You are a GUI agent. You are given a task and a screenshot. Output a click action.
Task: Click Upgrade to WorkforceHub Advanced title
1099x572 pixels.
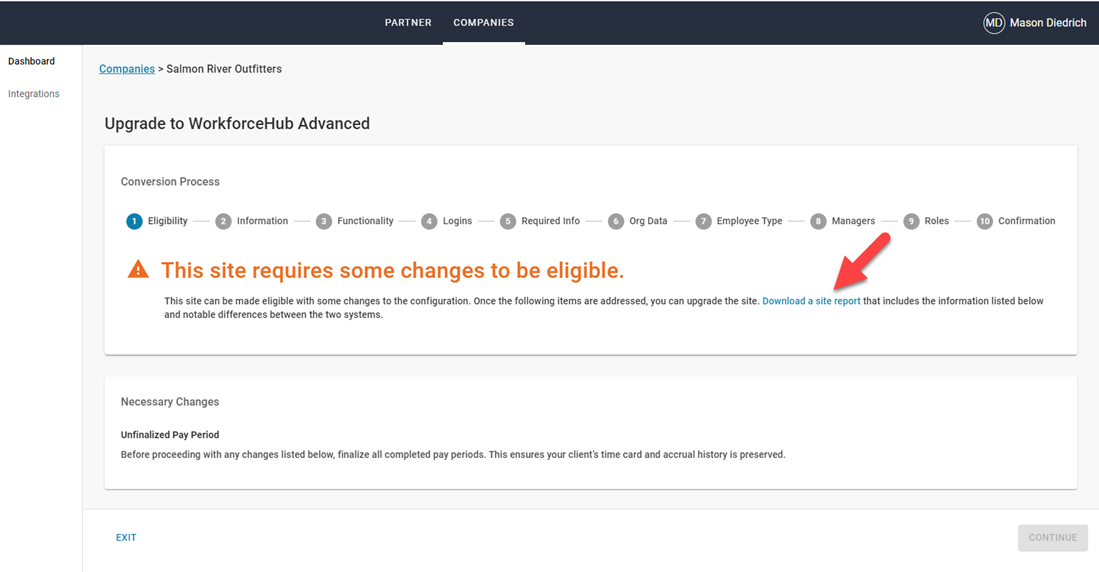237,123
